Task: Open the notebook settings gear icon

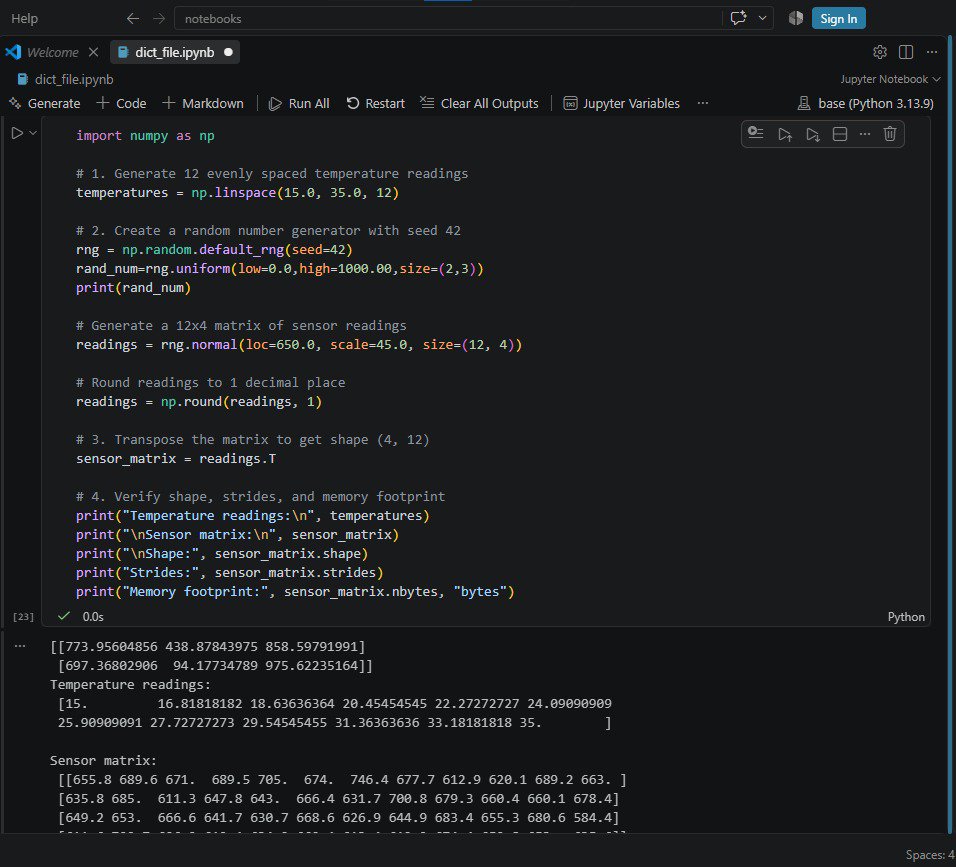Action: [x=879, y=52]
